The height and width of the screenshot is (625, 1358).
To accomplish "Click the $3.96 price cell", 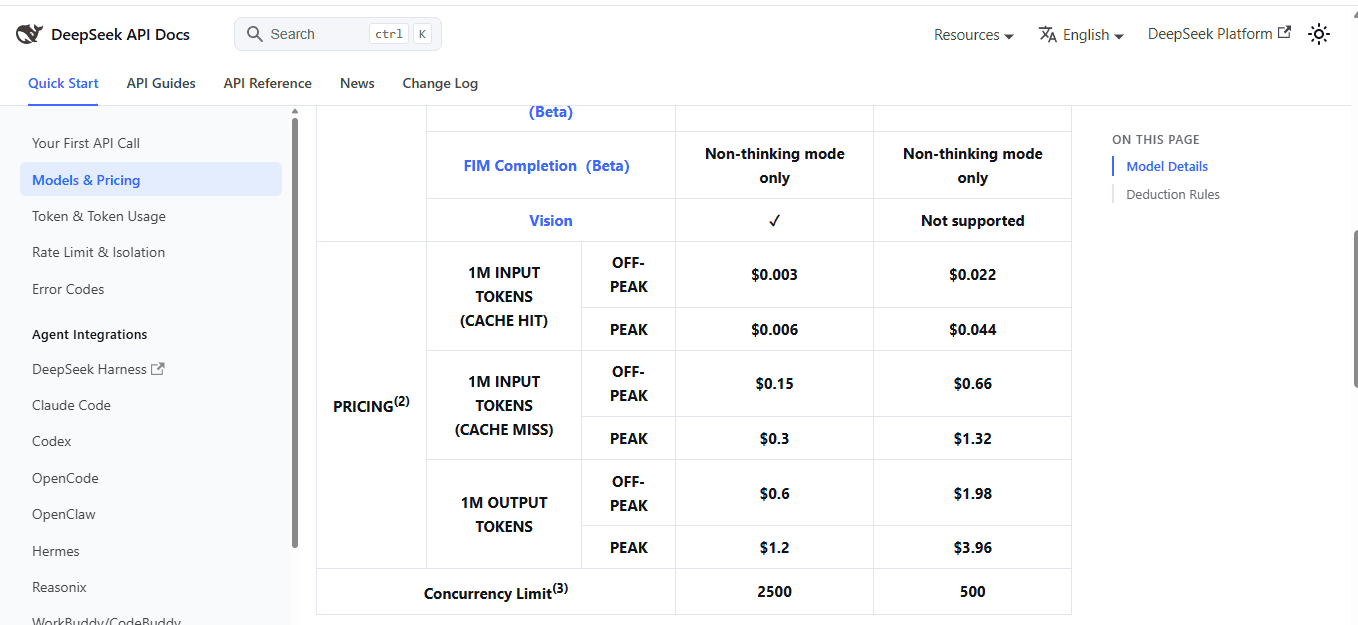I will tap(973, 547).
